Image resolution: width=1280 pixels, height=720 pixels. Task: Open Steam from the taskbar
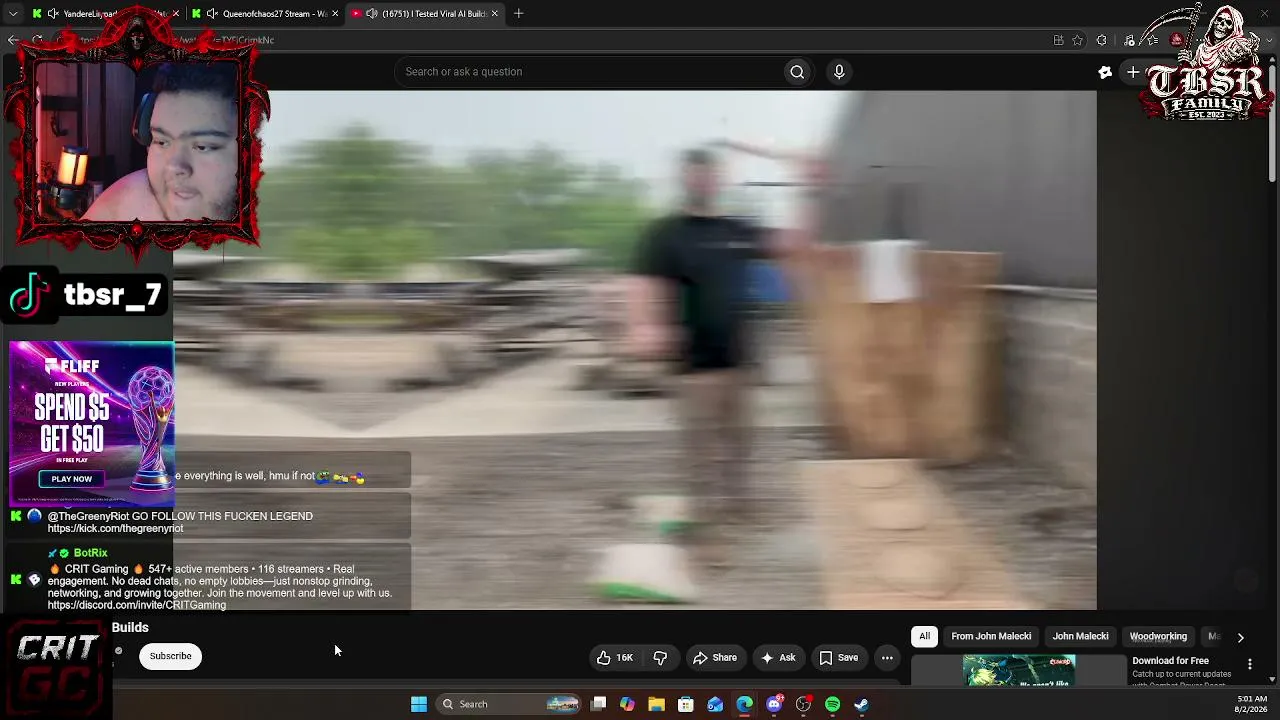861,704
